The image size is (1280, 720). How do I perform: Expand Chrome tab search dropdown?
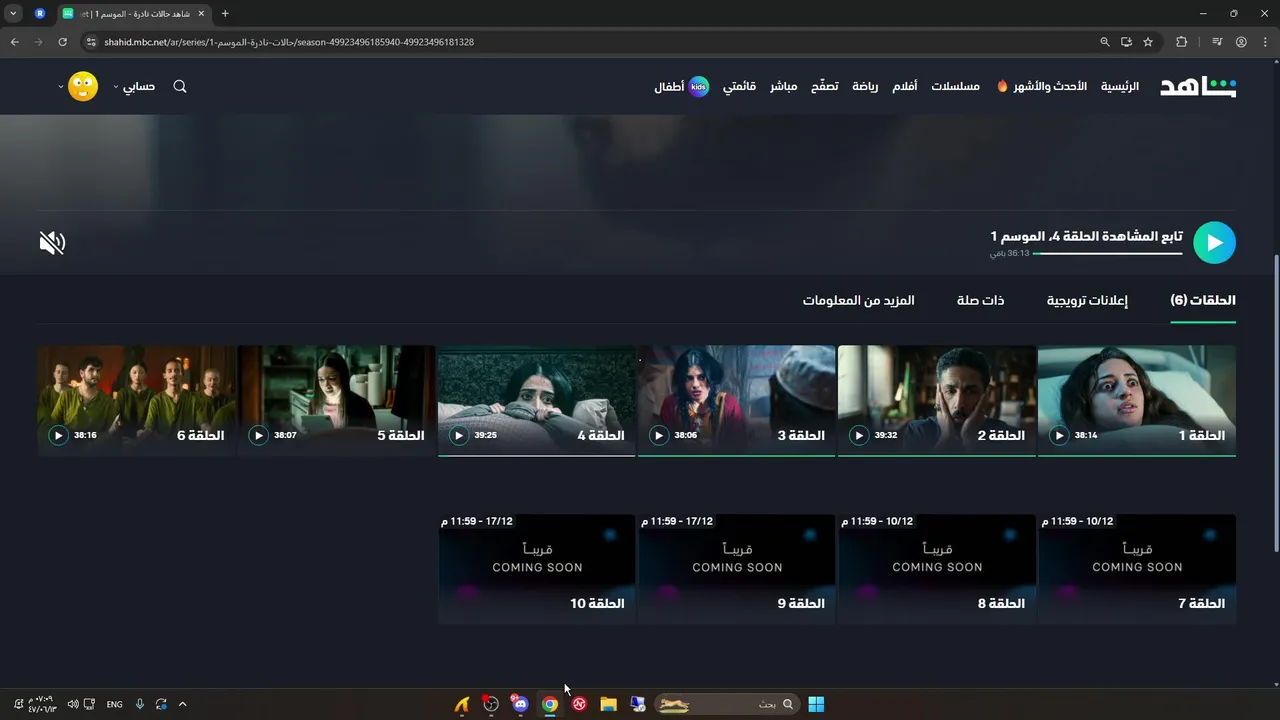point(13,14)
